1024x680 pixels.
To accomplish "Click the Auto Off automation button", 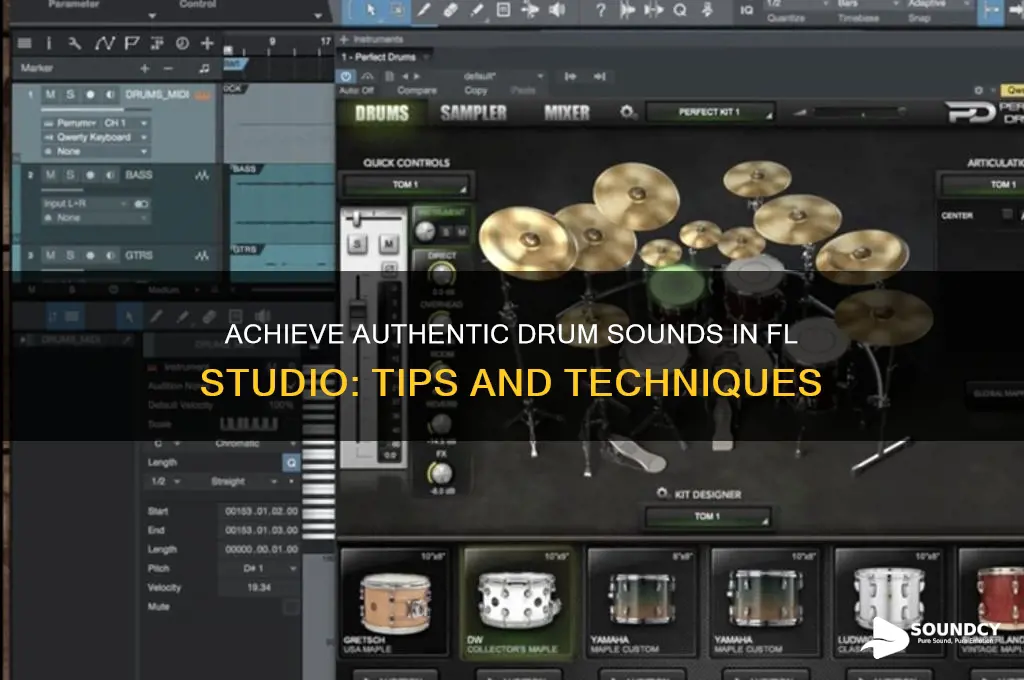I will pyautogui.click(x=357, y=91).
